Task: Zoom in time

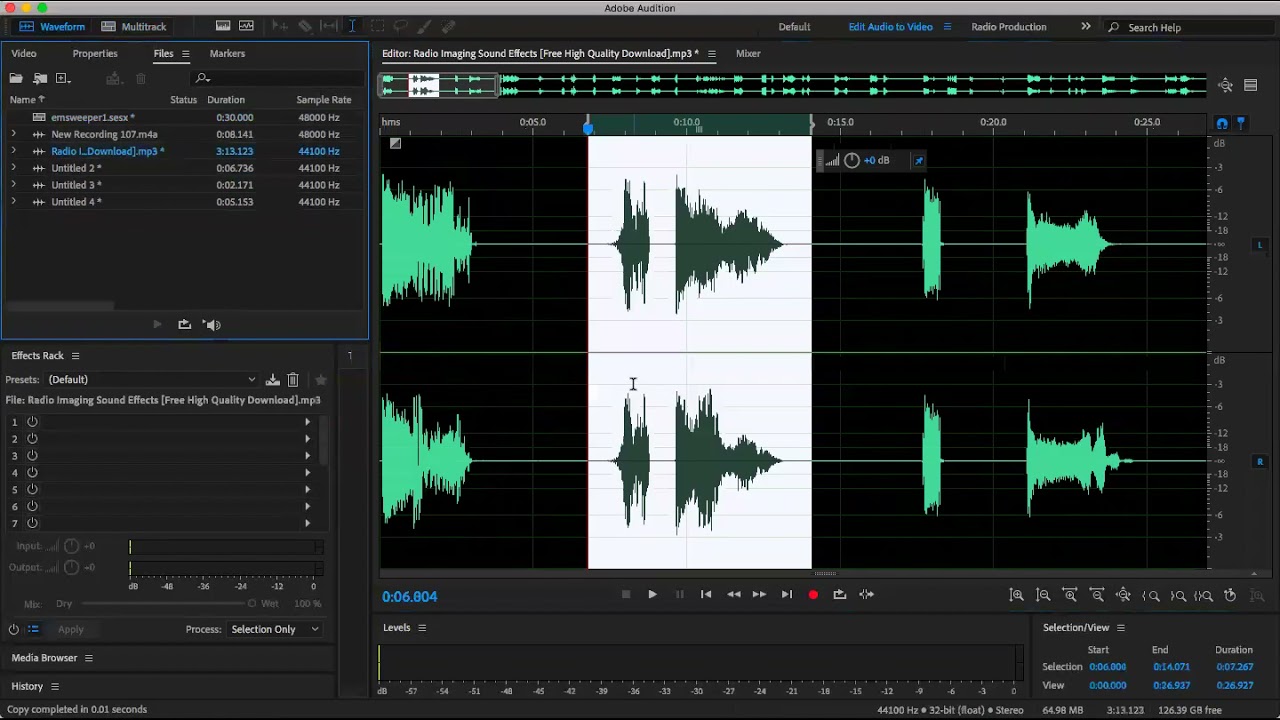Action: click(x=1070, y=595)
